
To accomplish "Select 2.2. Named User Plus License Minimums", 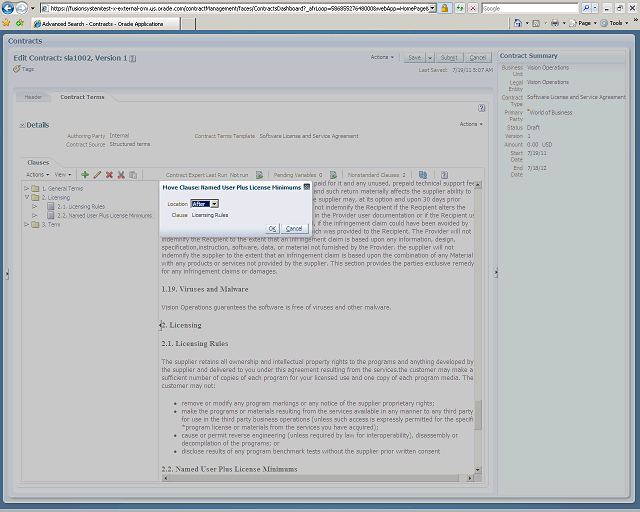I will tap(104, 215).
